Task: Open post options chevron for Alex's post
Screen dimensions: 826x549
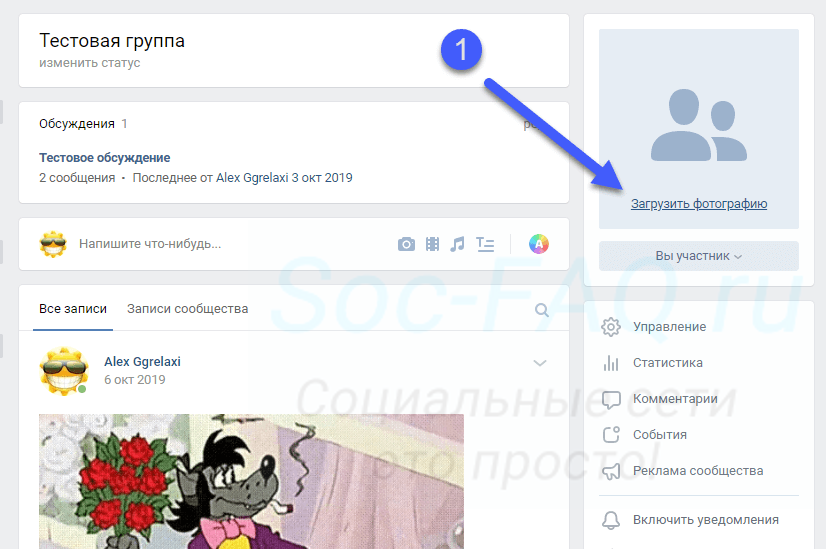Action: pos(540,363)
